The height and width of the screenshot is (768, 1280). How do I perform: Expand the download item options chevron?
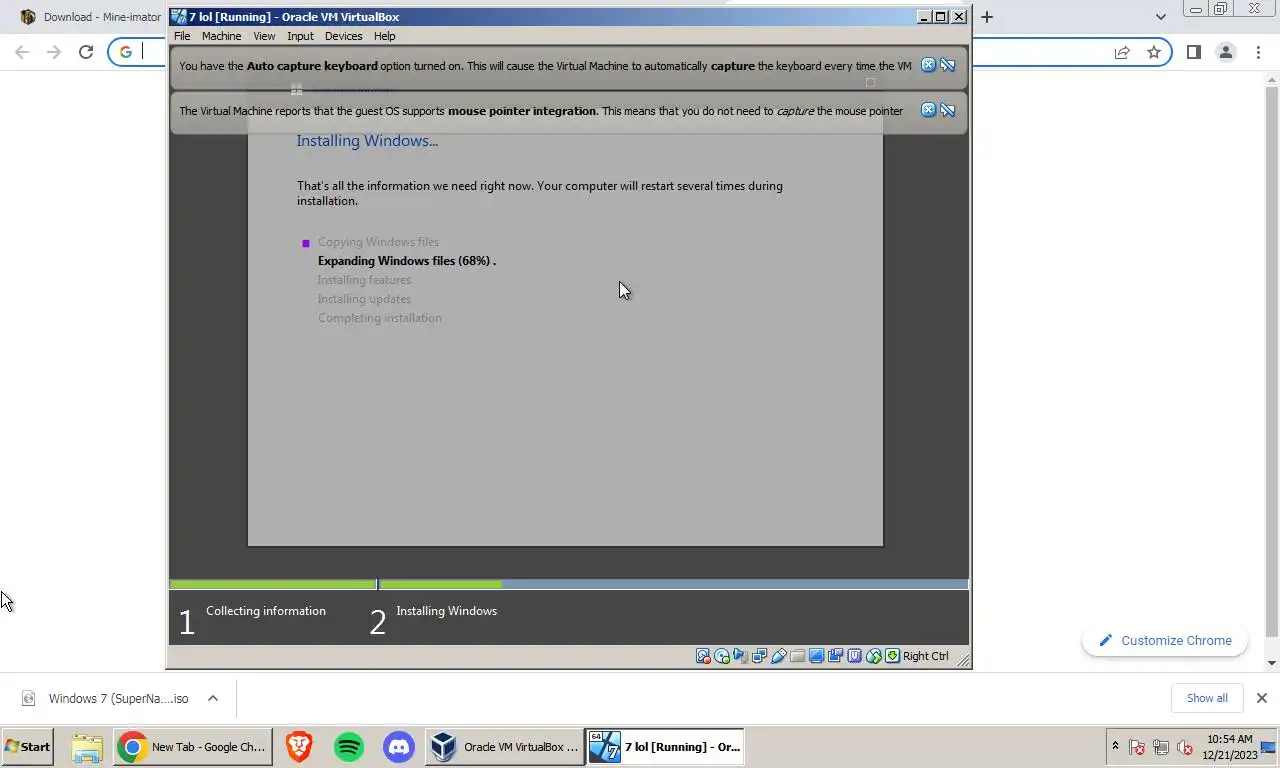click(213, 698)
